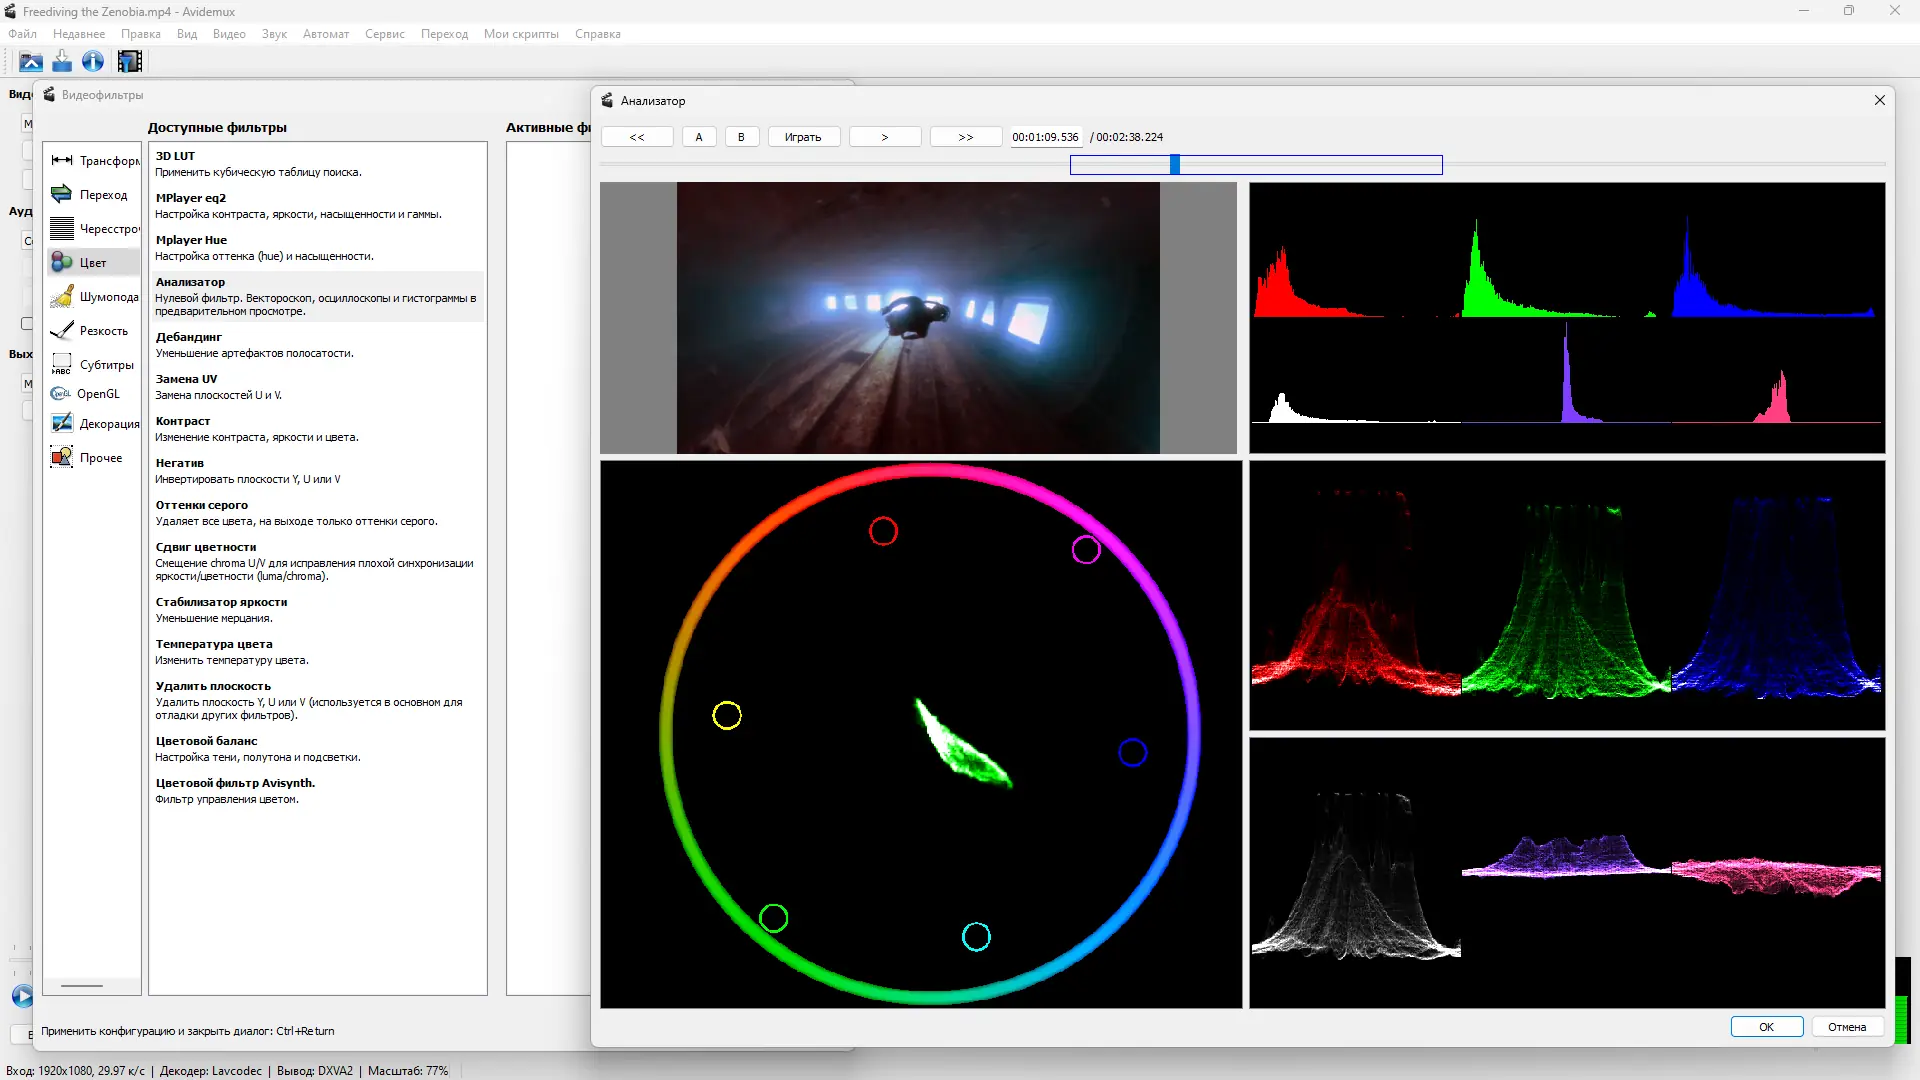This screenshot has width=1920, height=1080.
Task: Click the Отмена button
Action: [x=1846, y=1027]
